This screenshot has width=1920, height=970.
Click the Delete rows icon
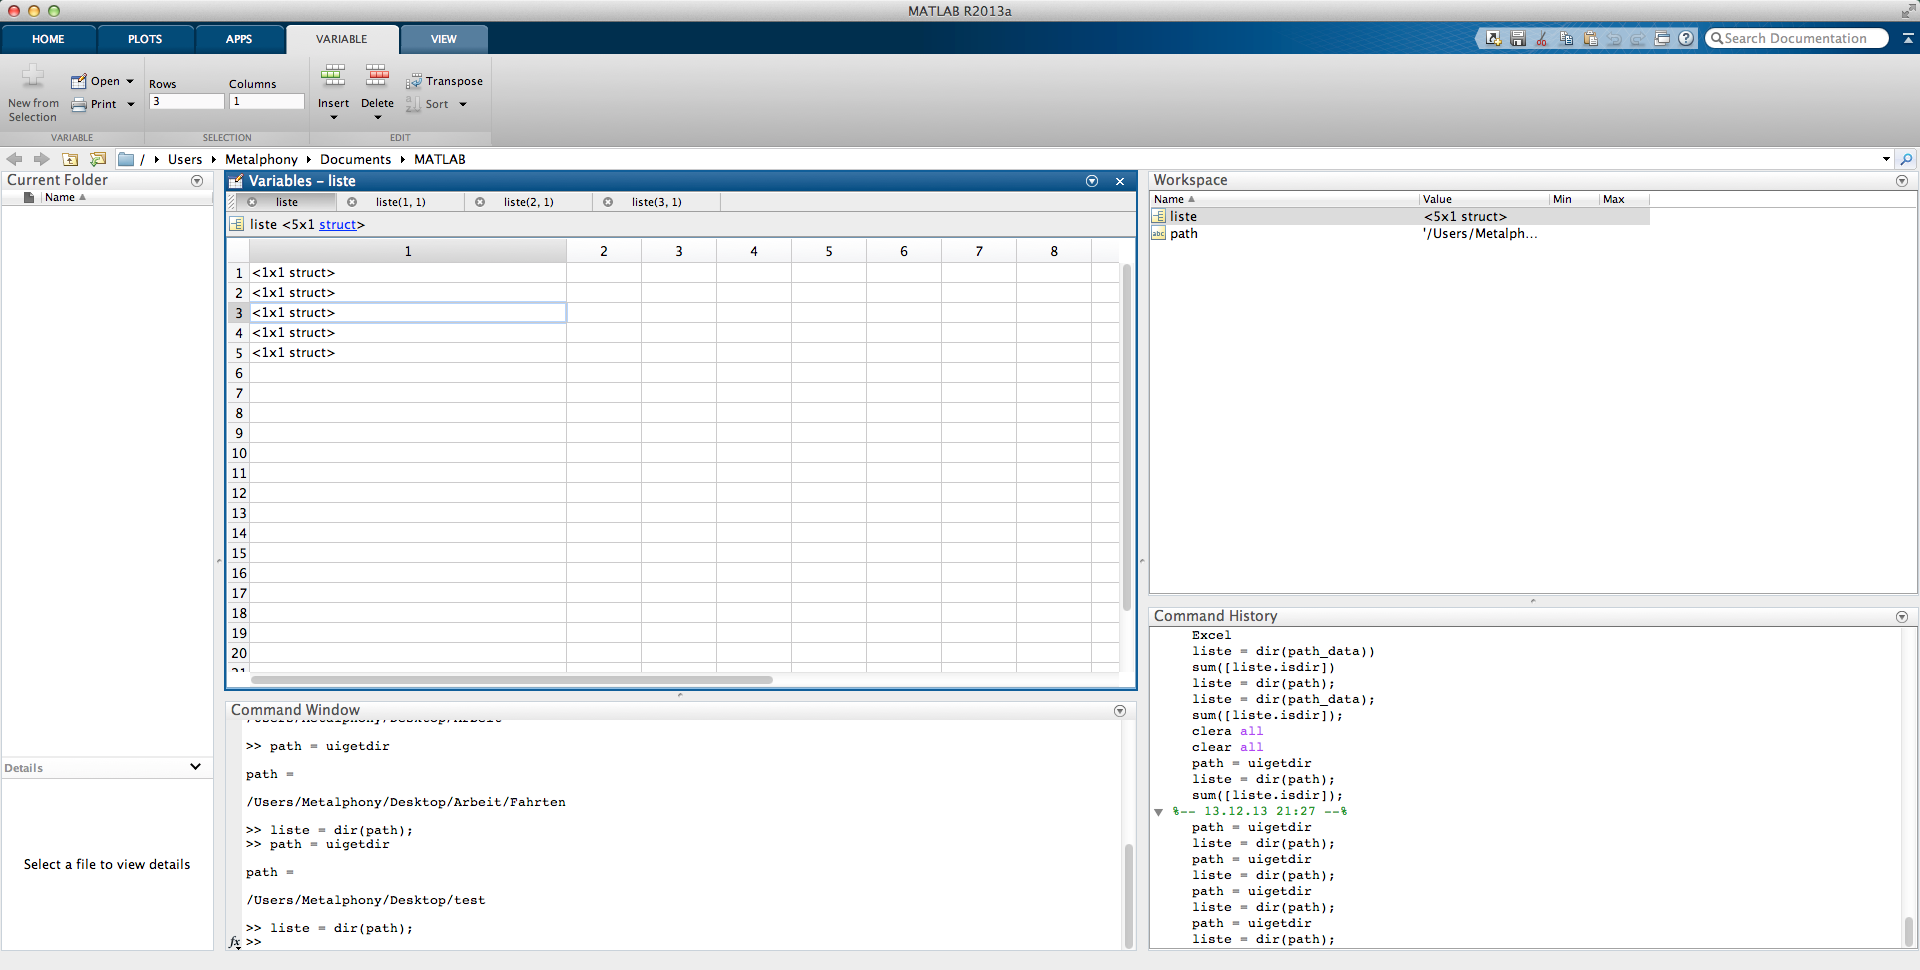[377, 77]
